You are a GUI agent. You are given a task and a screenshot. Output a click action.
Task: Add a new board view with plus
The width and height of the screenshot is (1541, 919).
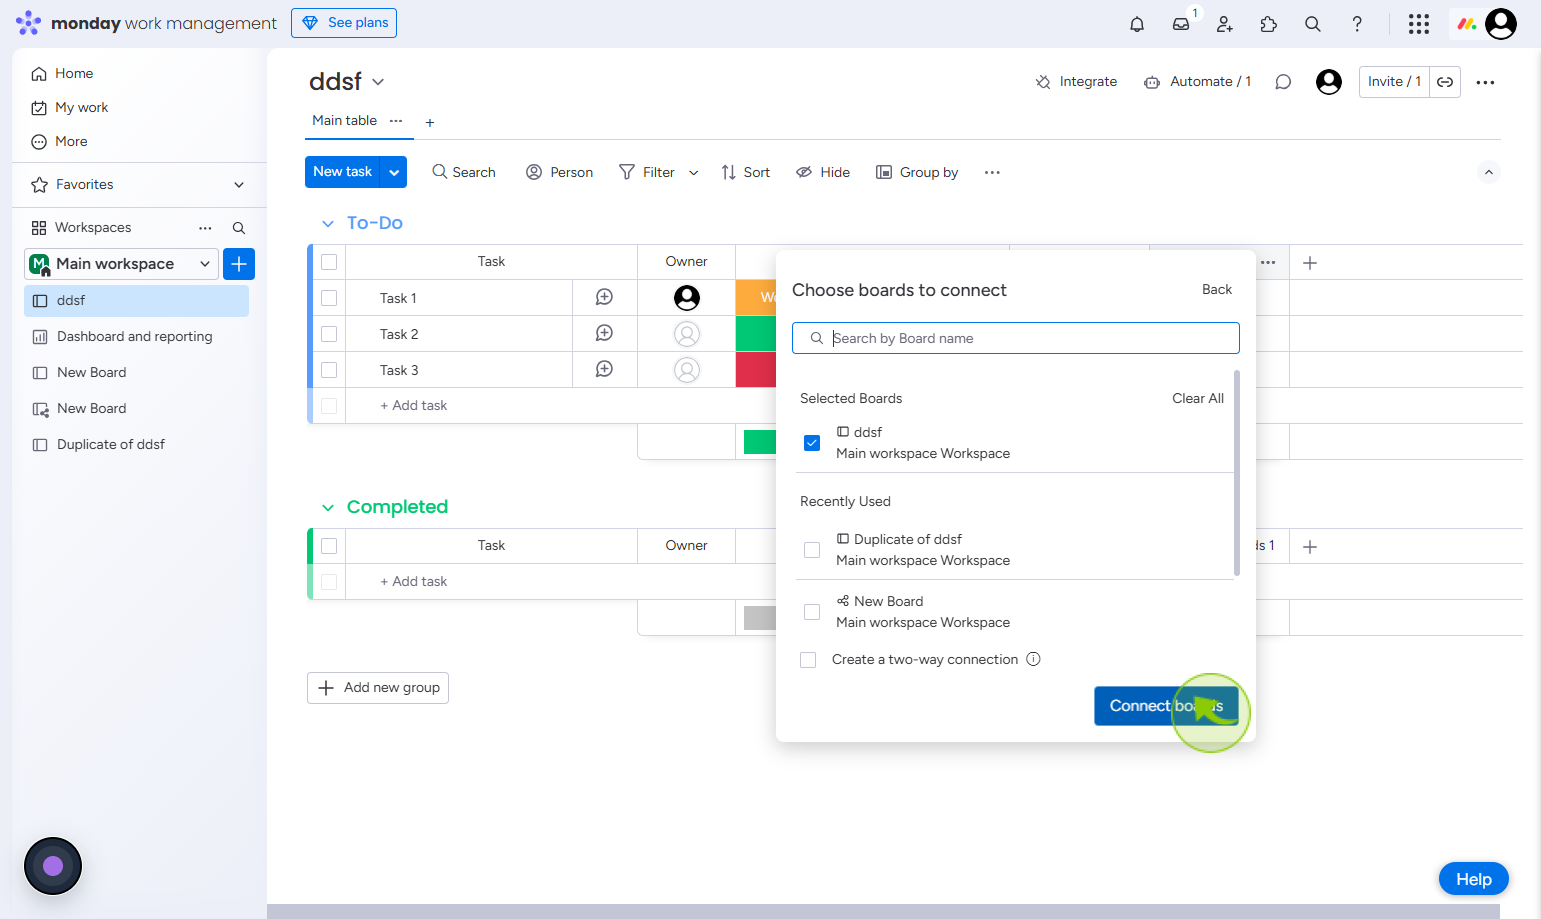pyautogui.click(x=430, y=123)
